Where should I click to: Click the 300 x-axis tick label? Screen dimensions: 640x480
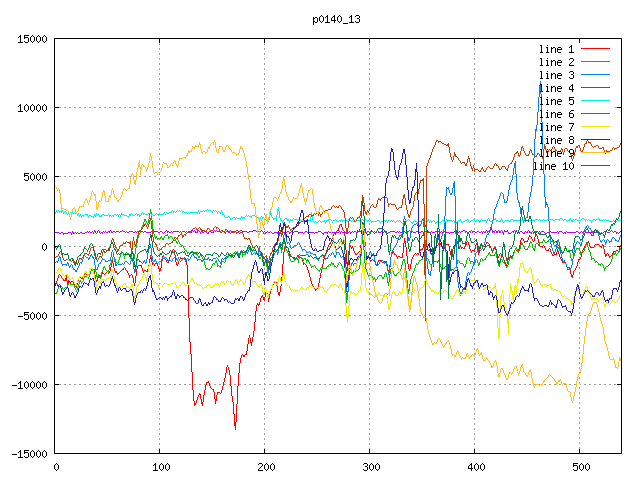point(370,467)
